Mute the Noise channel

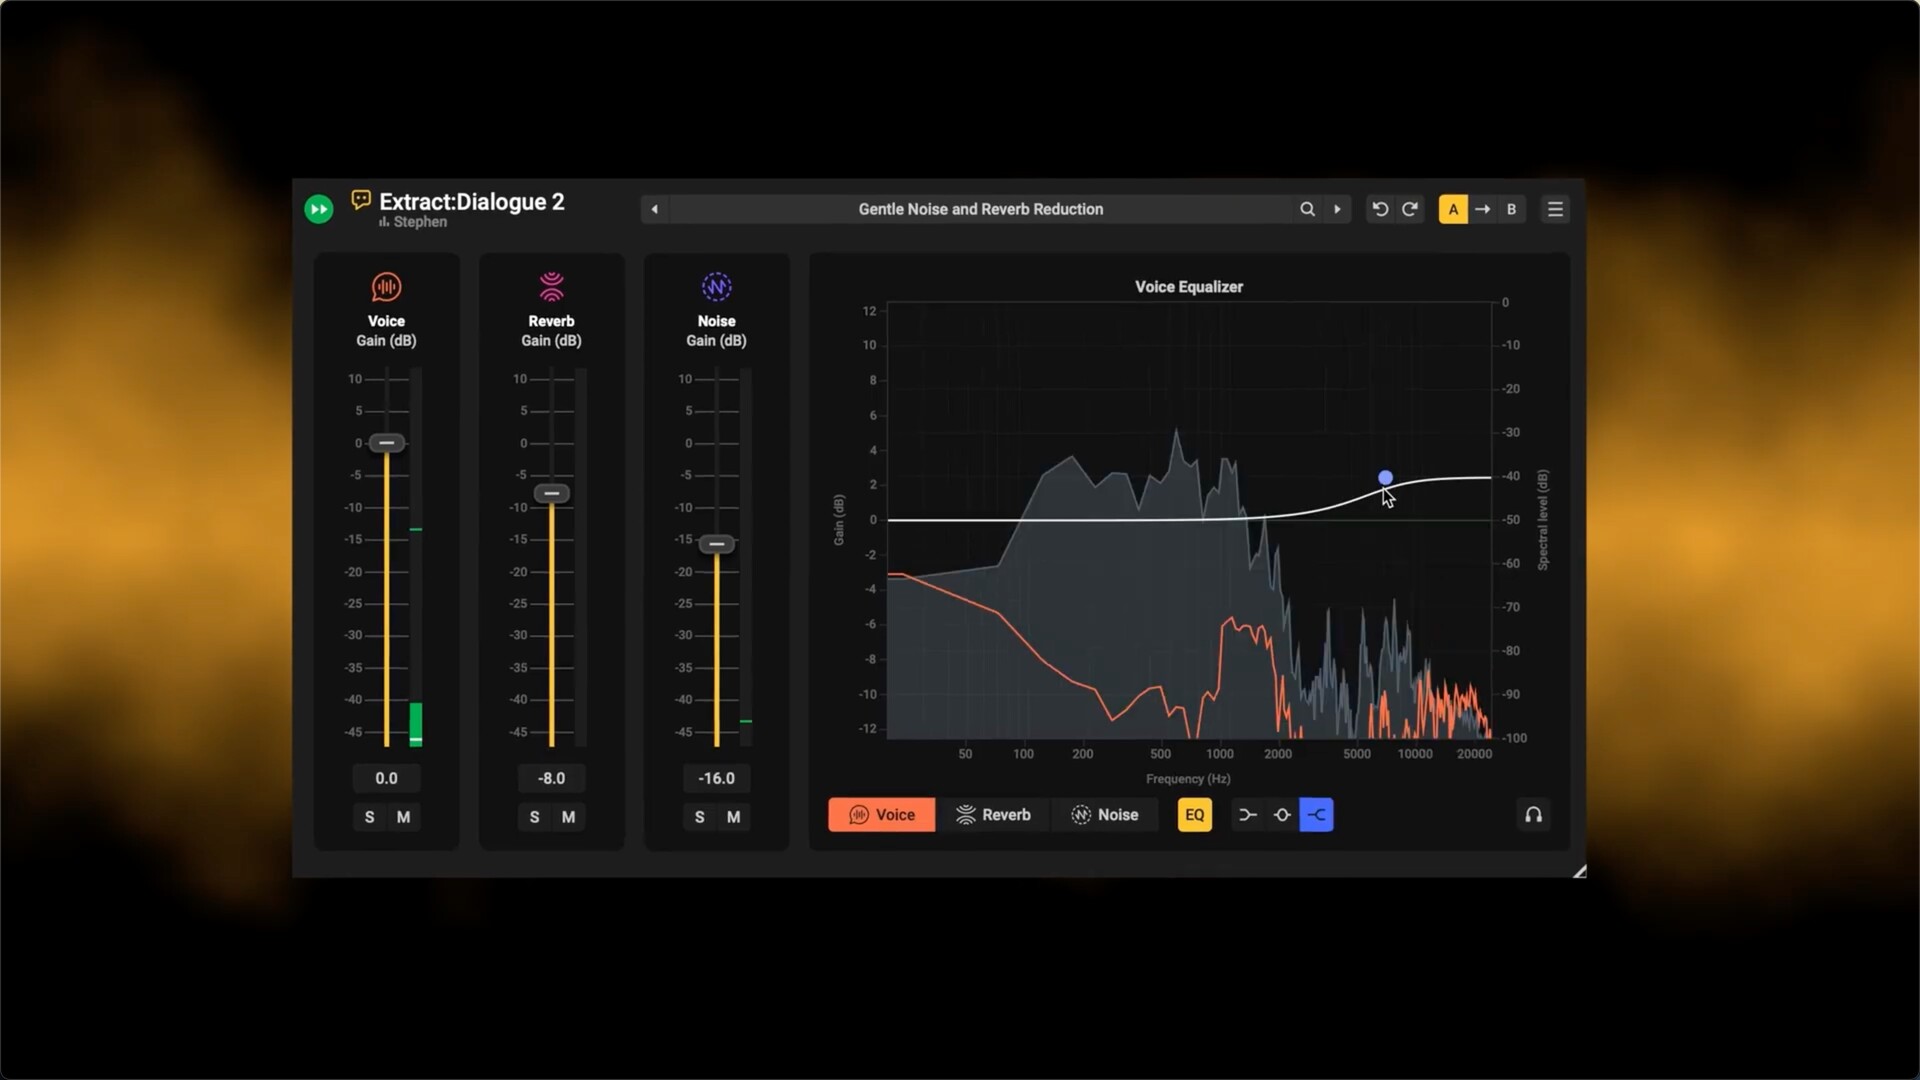pos(733,817)
